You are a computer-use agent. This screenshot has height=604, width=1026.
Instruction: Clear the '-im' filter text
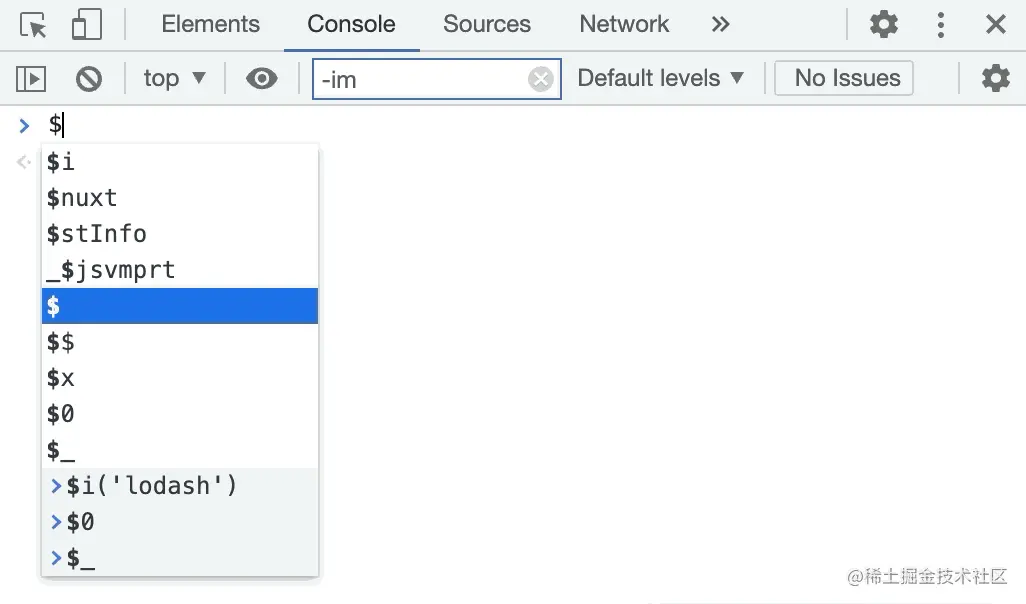(540, 79)
